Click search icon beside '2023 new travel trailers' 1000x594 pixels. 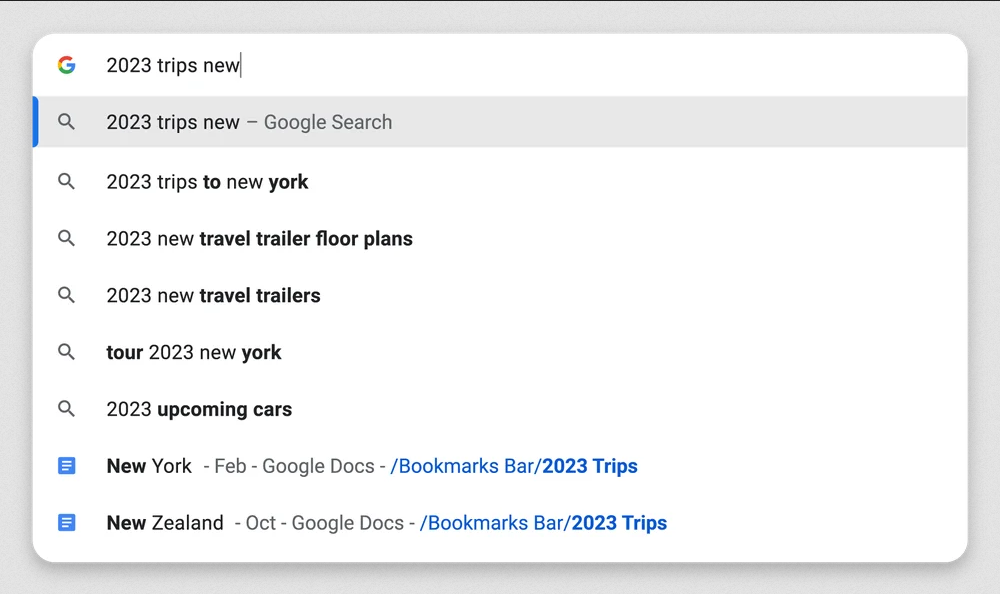point(66,295)
